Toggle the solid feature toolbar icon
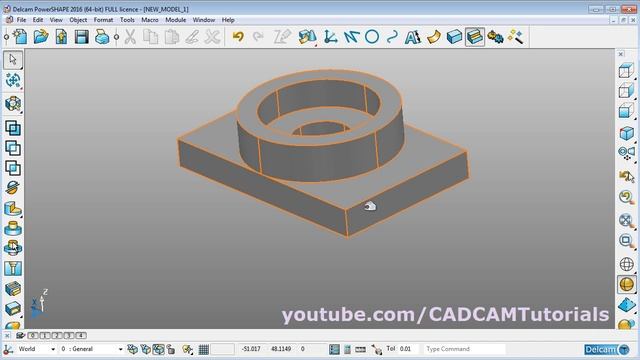The width and height of the screenshot is (640, 360). [x=475, y=37]
